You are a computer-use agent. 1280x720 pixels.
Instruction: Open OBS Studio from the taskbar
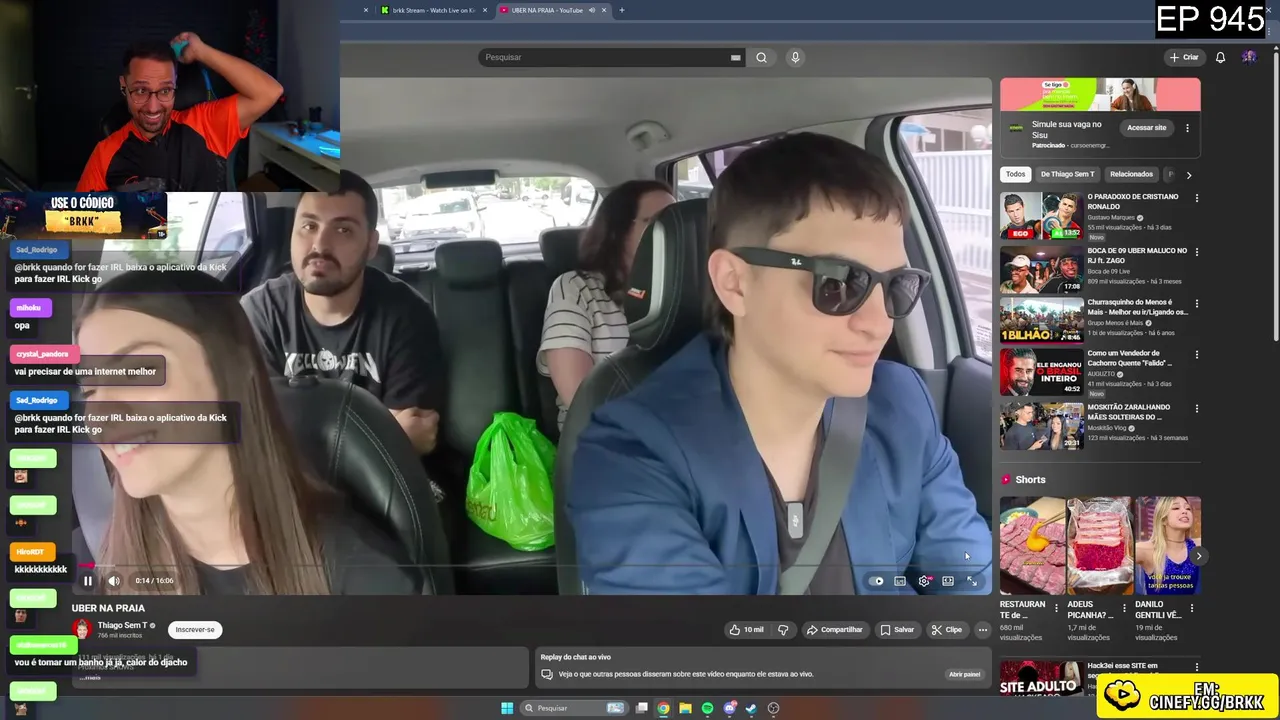pyautogui.click(x=773, y=708)
